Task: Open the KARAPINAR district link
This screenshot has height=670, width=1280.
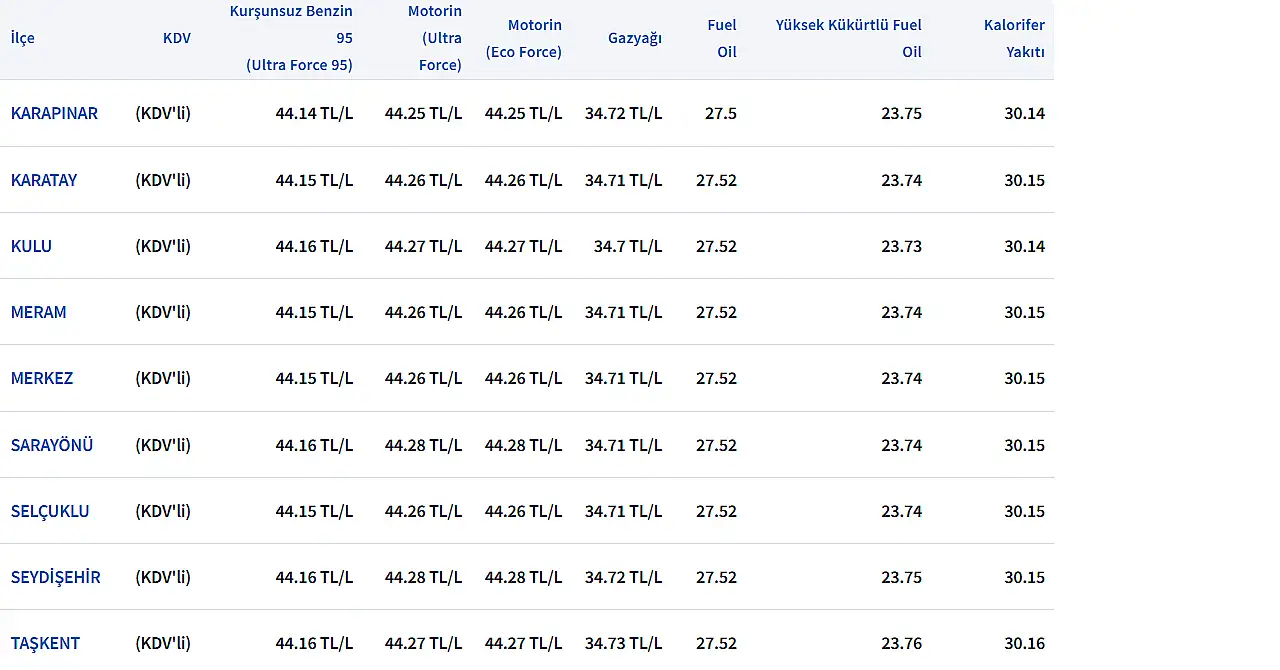Action: 54,113
